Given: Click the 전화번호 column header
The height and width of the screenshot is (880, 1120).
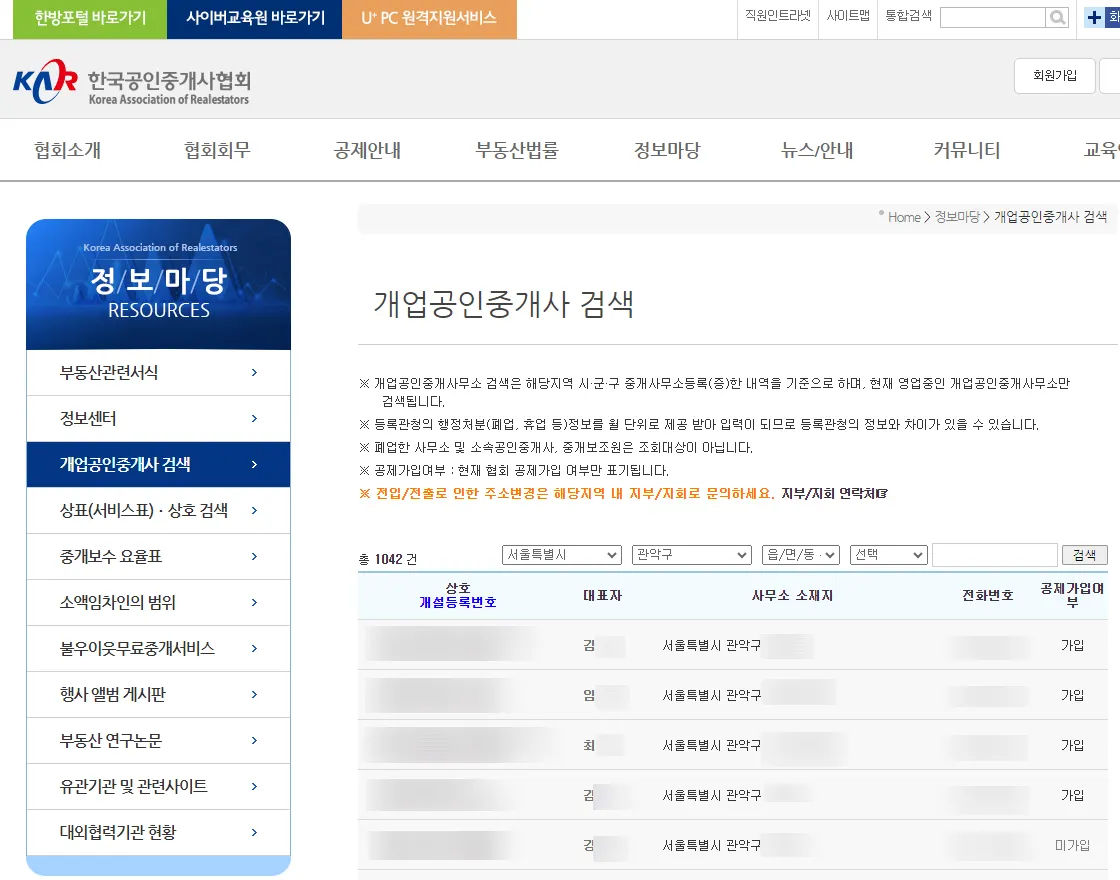Looking at the screenshot, I should coord(988,596).
